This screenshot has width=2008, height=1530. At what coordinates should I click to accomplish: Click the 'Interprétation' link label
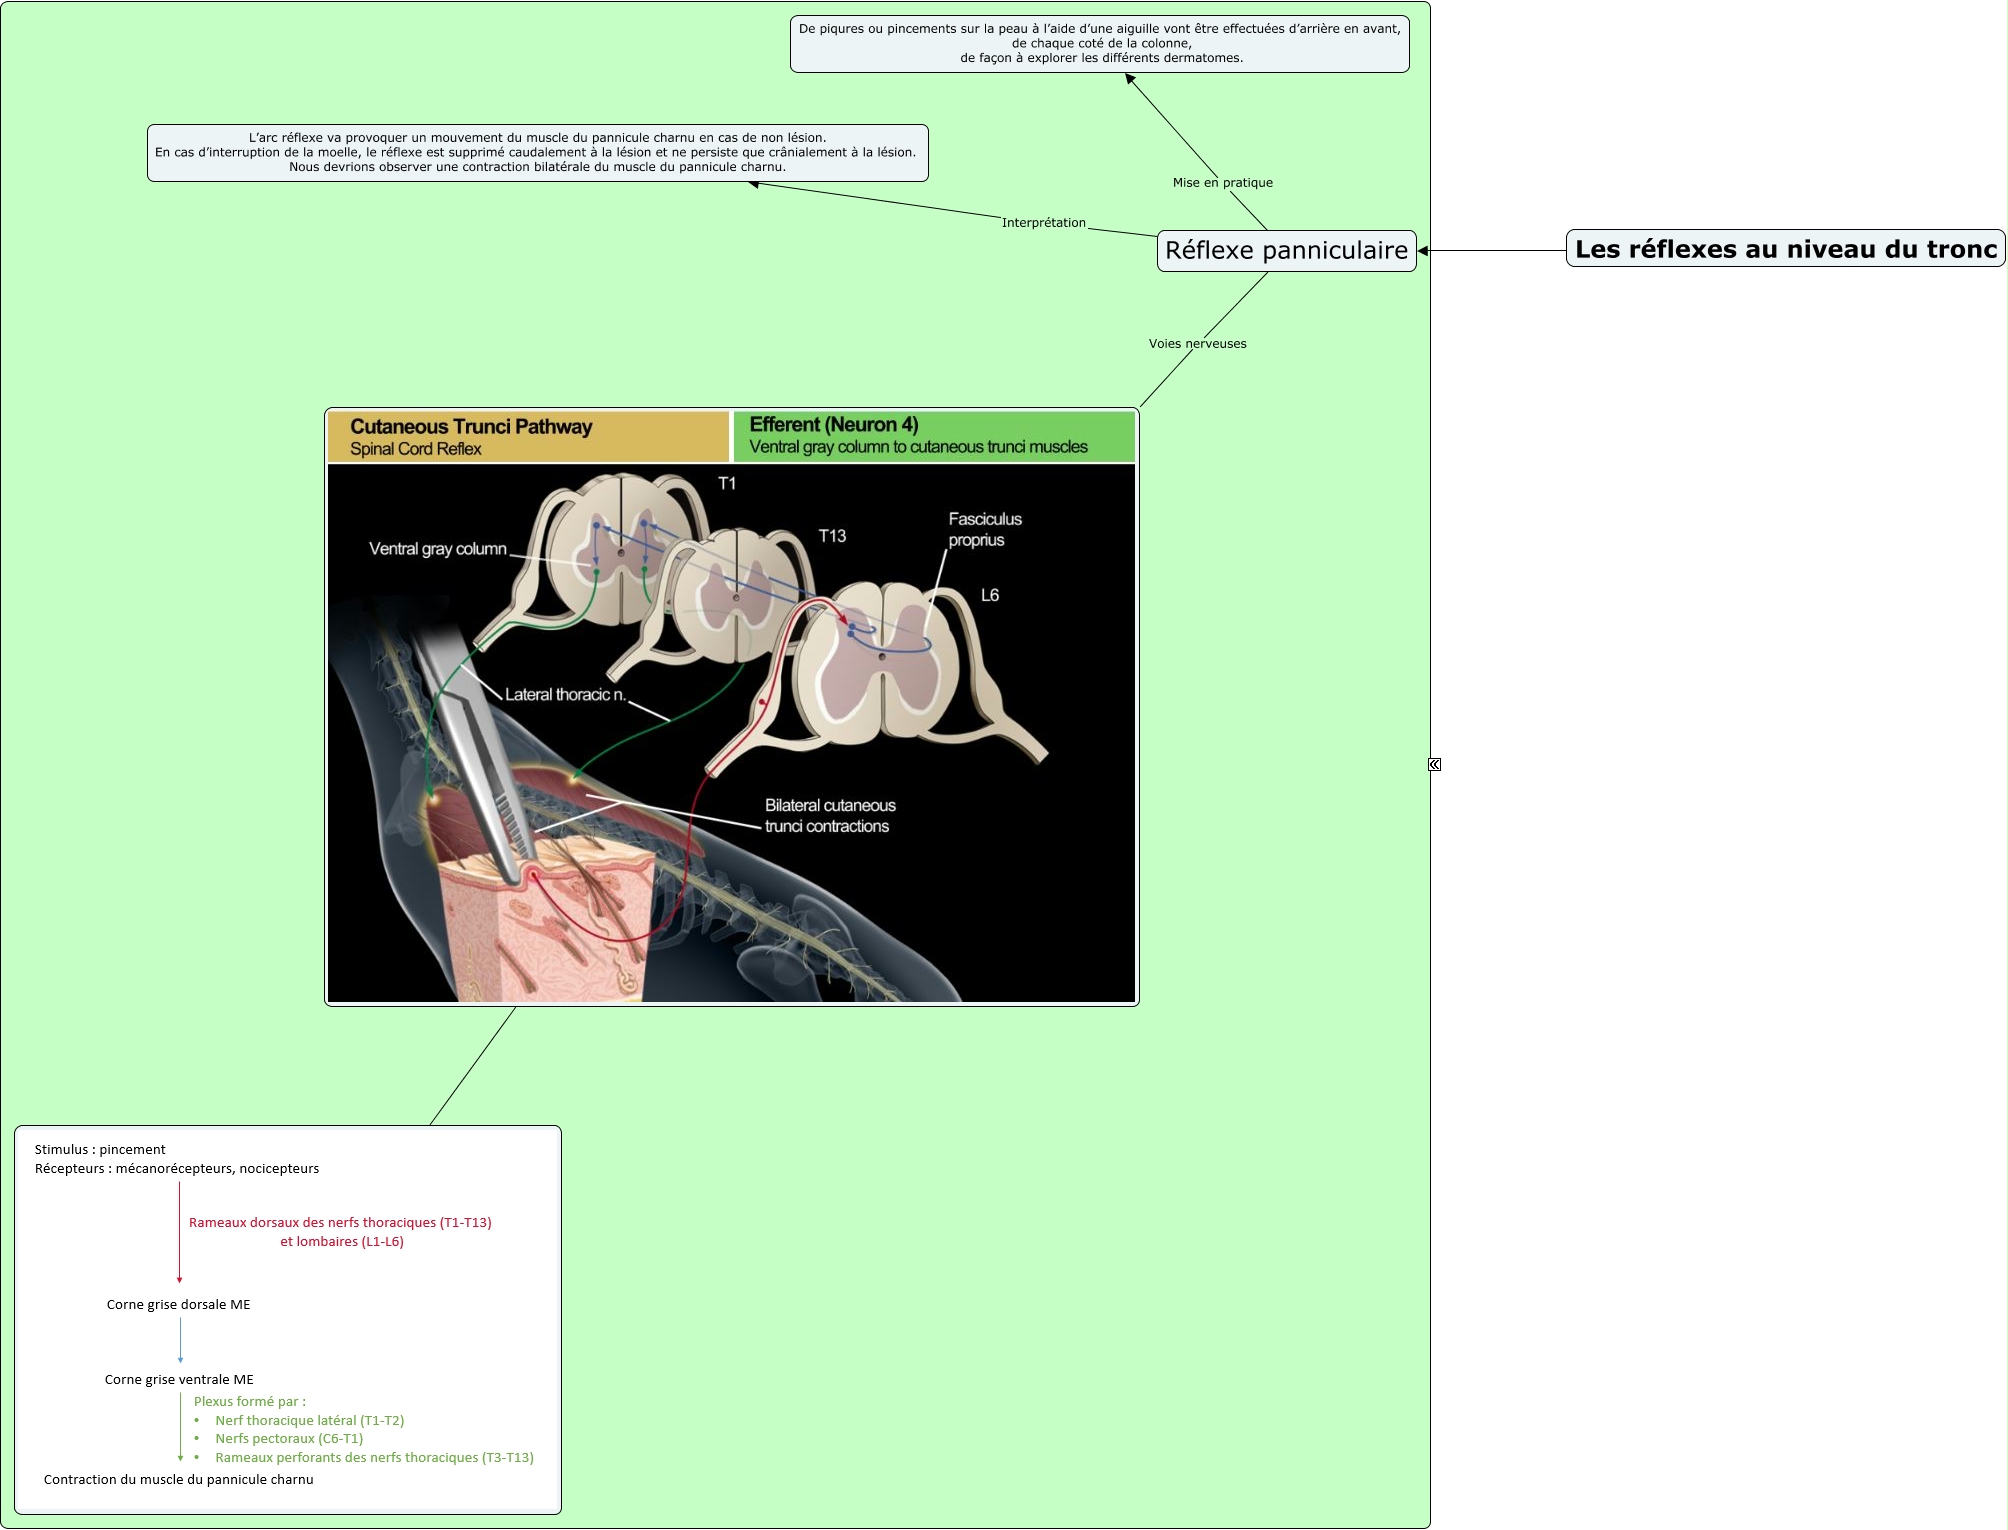pos(1043,223)
